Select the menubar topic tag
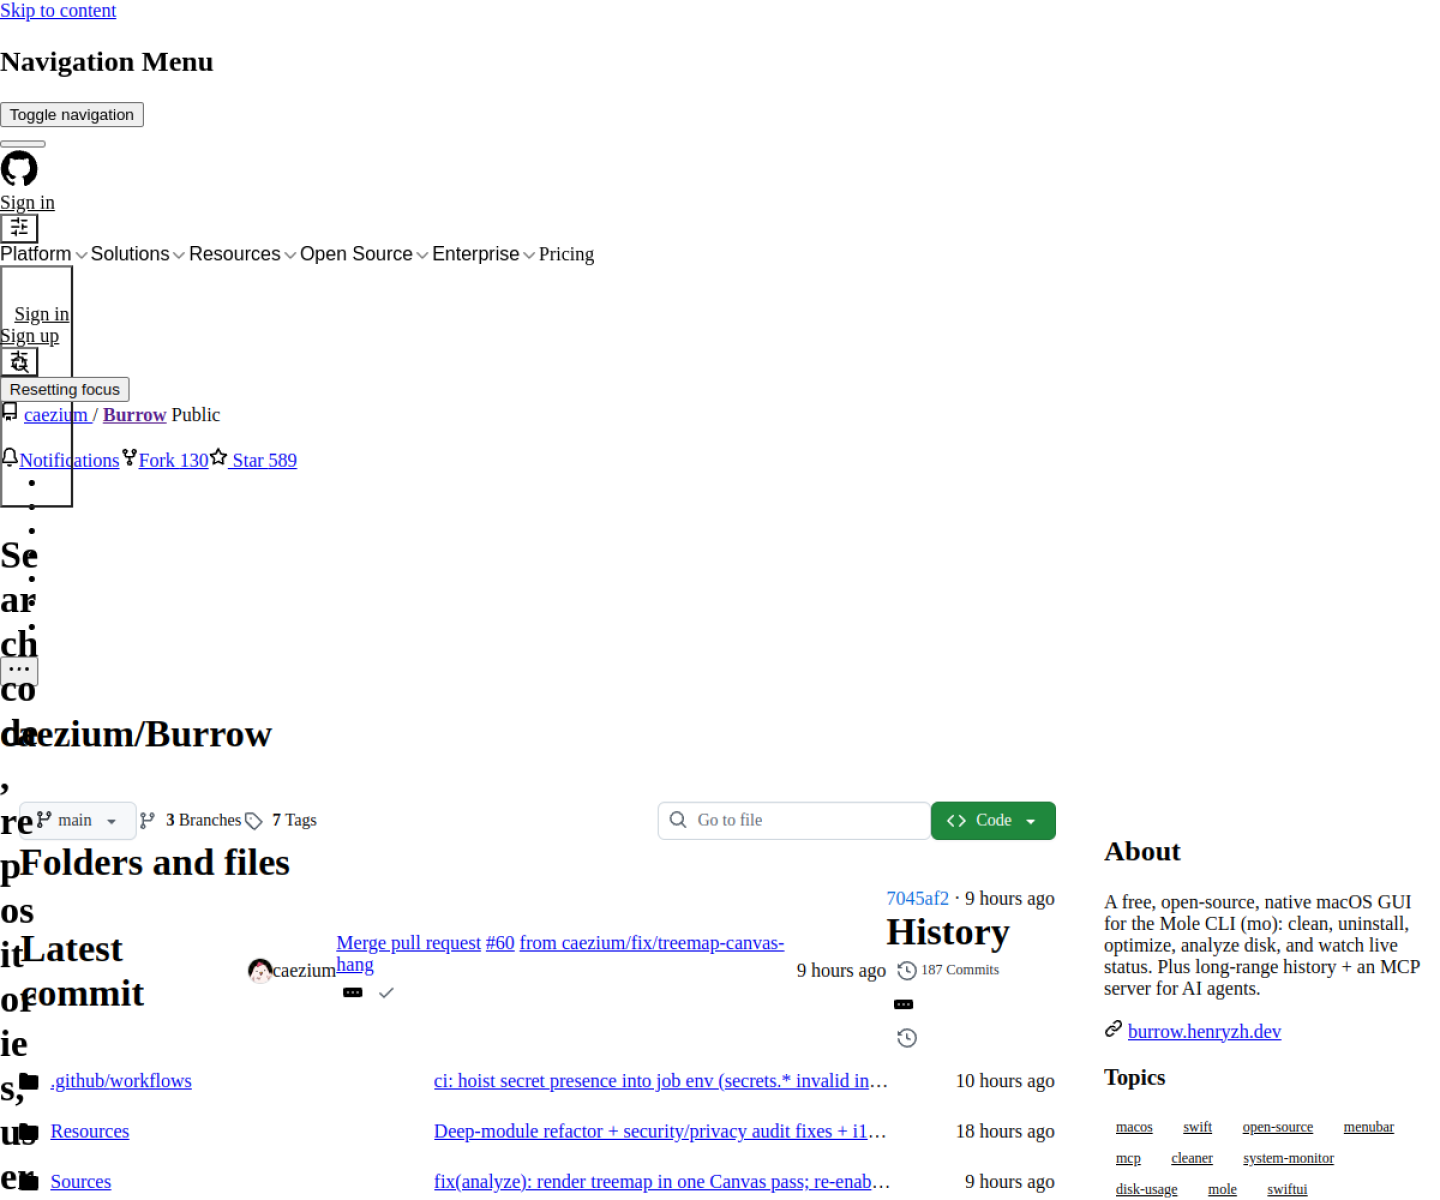Image resolution: width=1440 pixels, height=1200 pixels. point(1368,1128)
